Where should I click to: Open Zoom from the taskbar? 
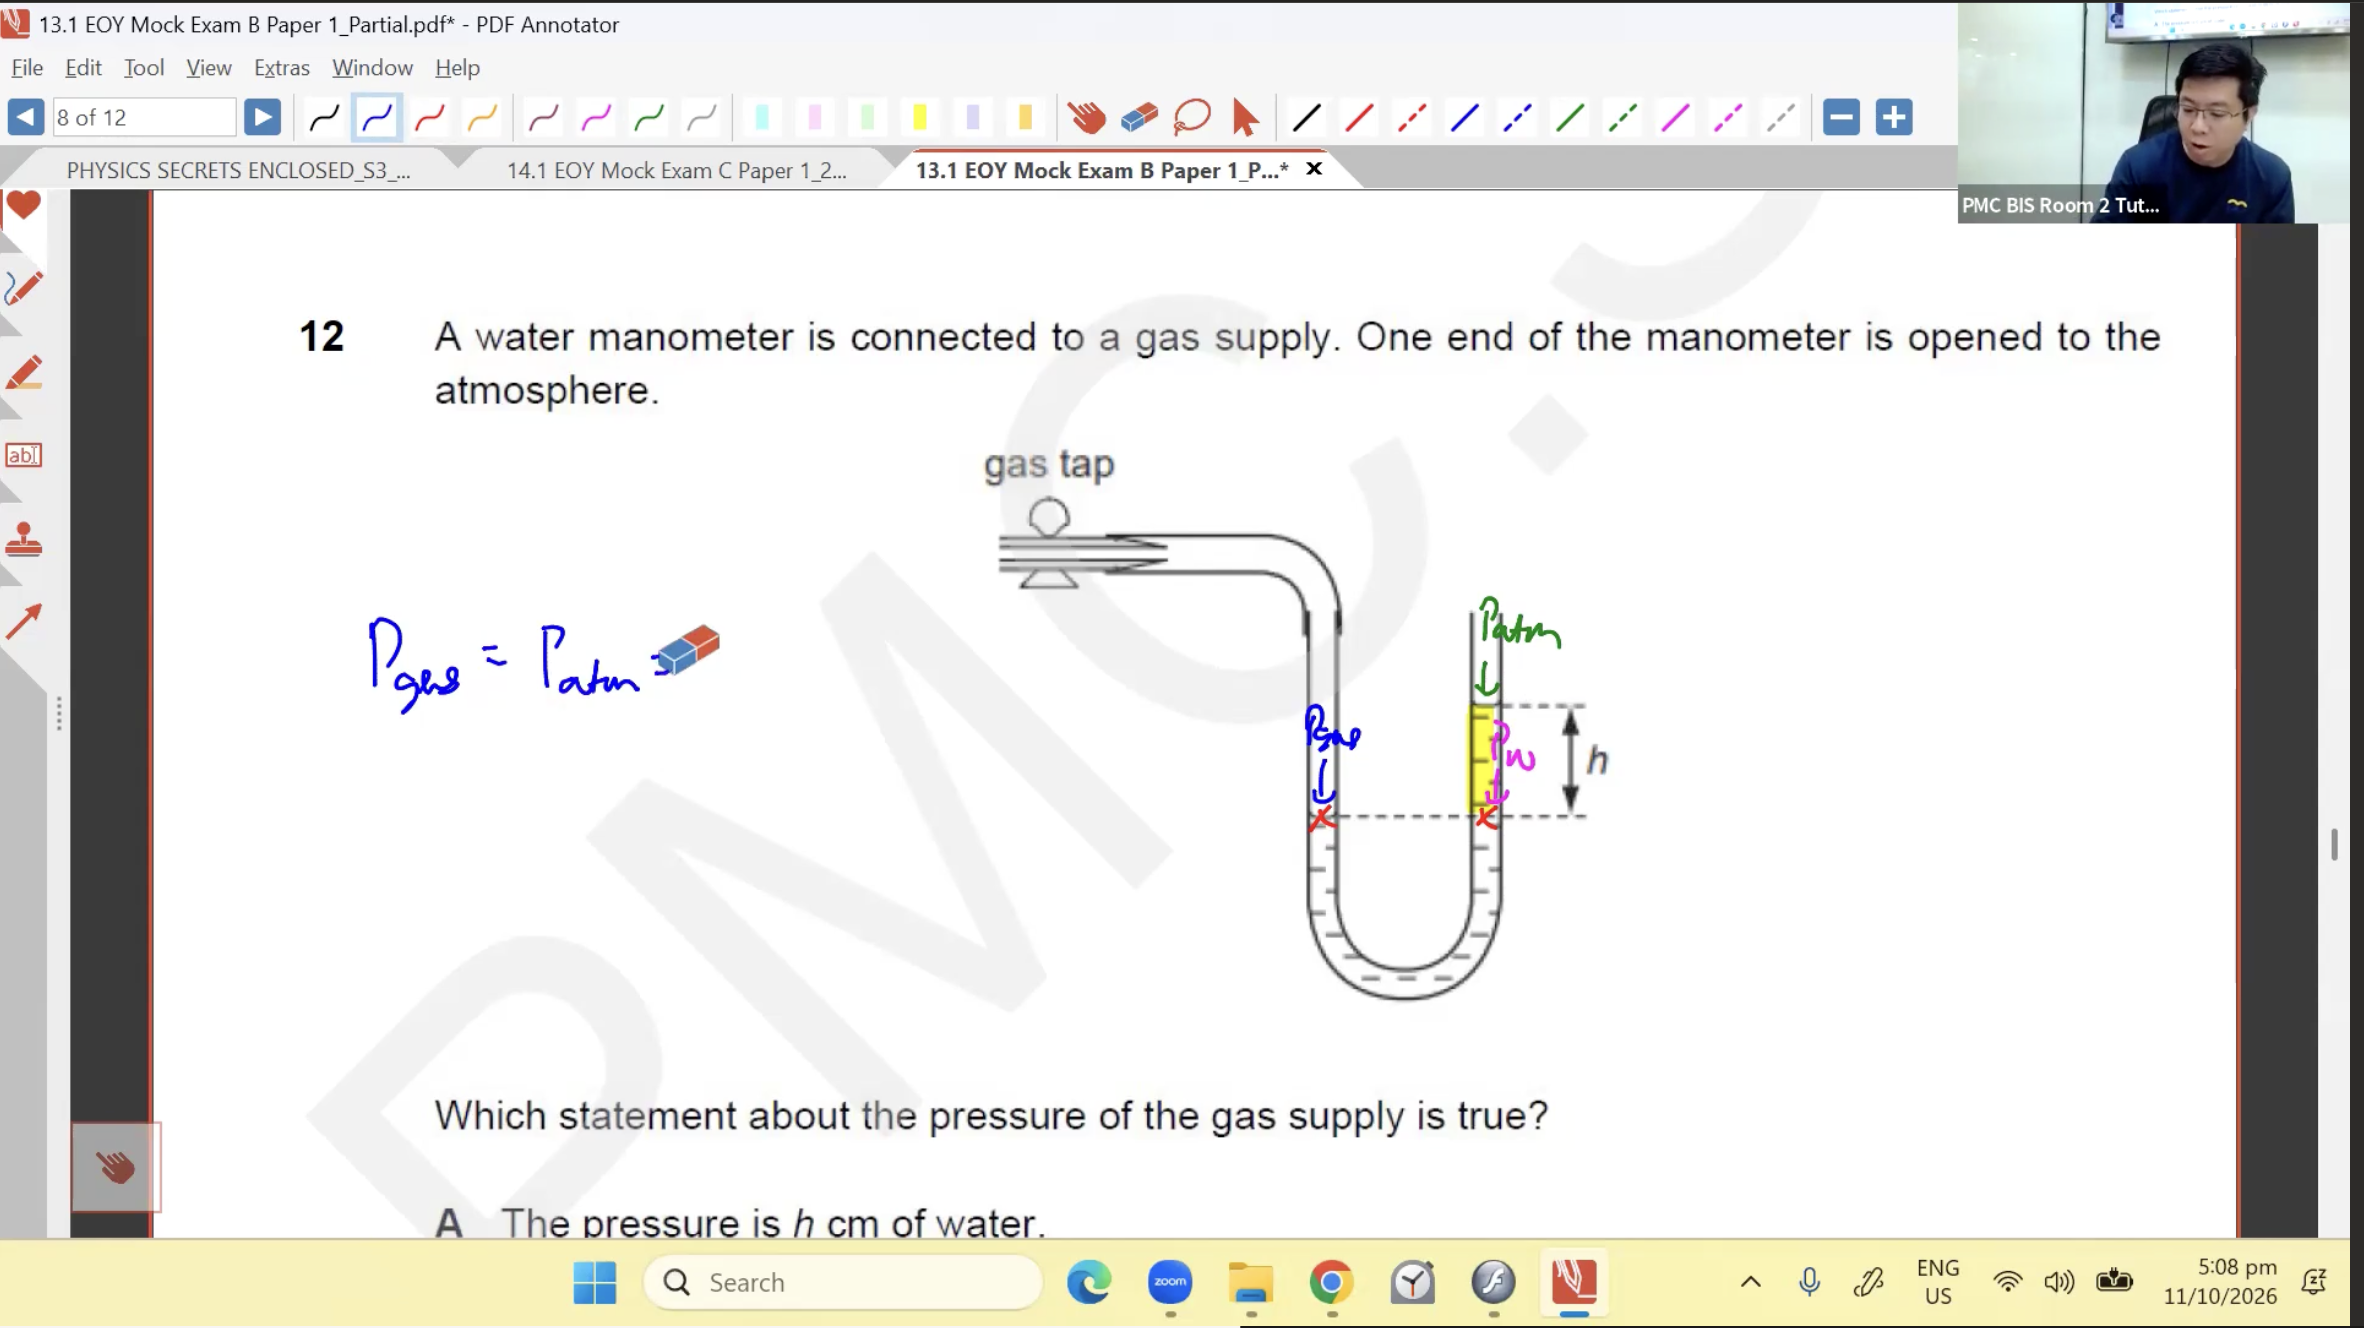(1170, 1282)
